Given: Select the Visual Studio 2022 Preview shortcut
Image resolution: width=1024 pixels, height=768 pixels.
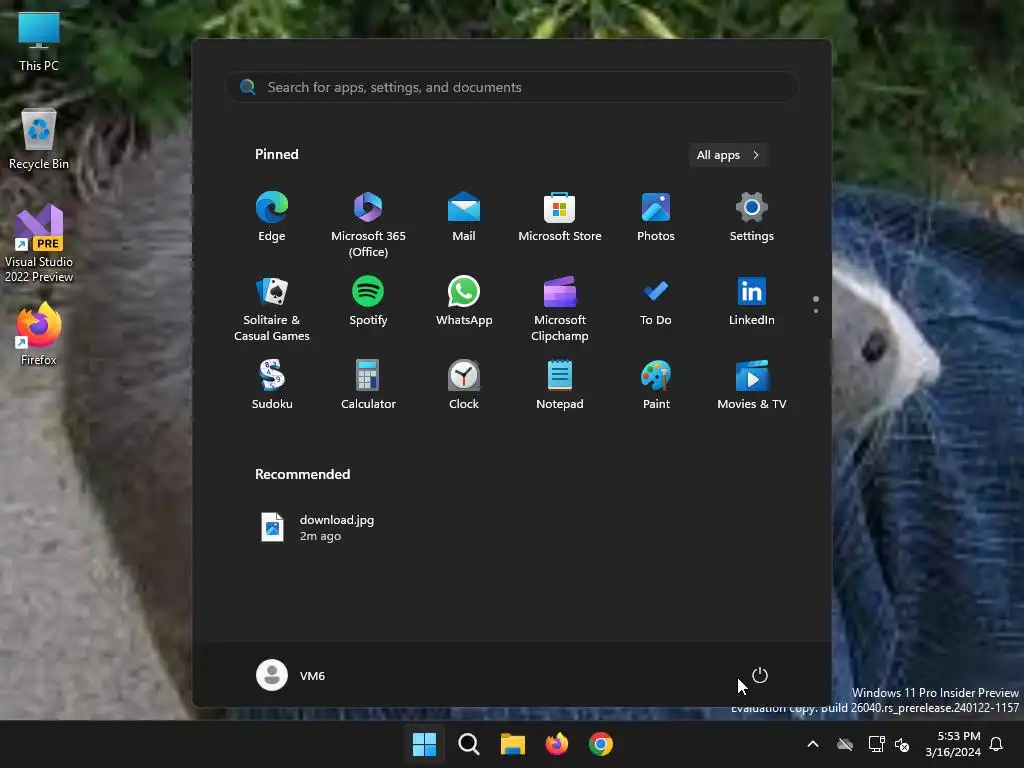Looking at the screenshot, I should [39, 244].
